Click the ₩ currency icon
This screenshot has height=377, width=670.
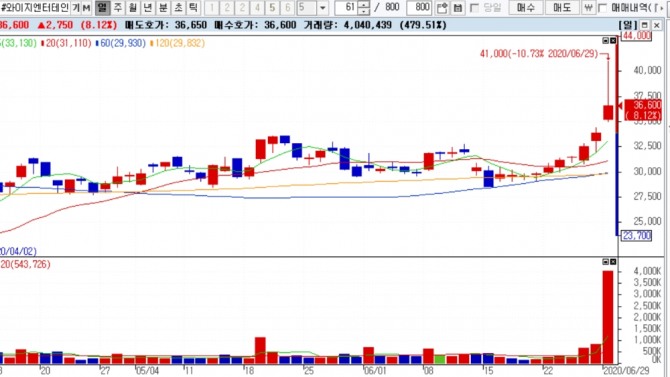click(588, 7)
